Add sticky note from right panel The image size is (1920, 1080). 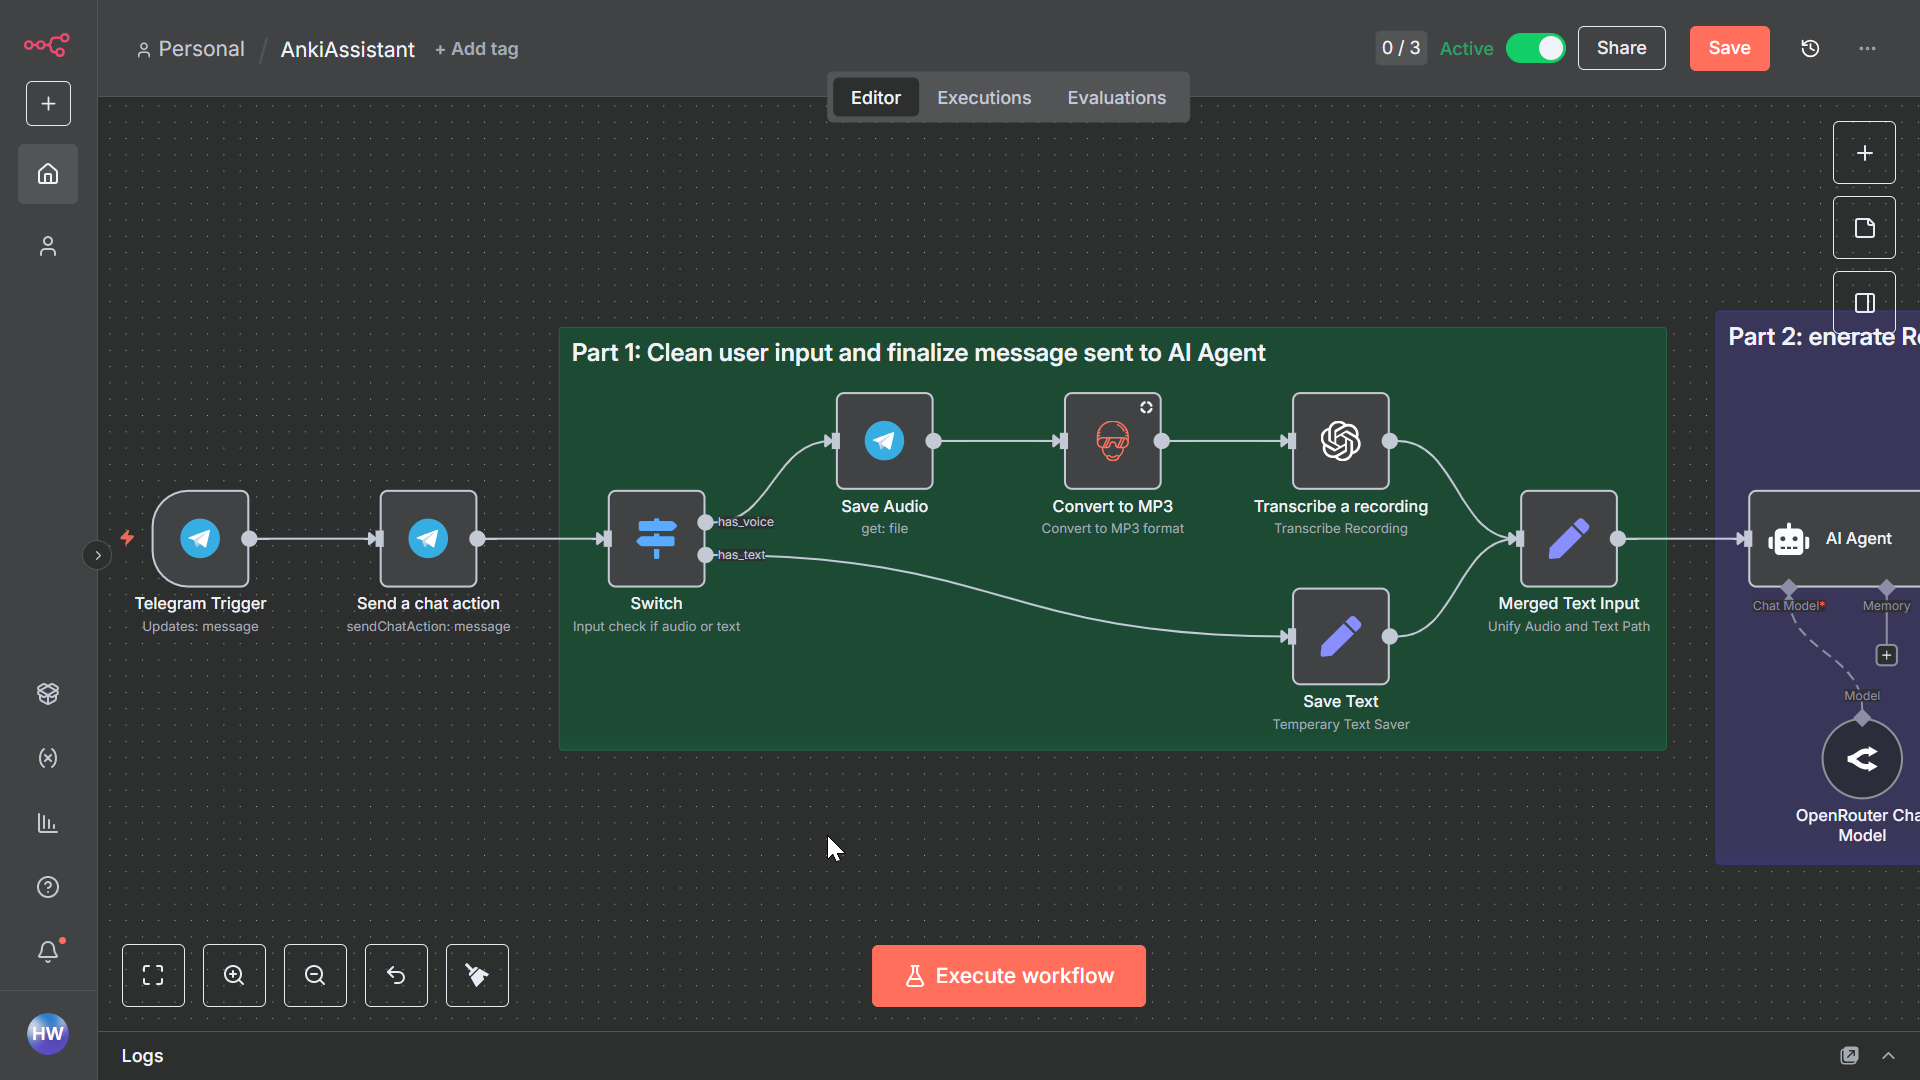(x=1864, y=228)
